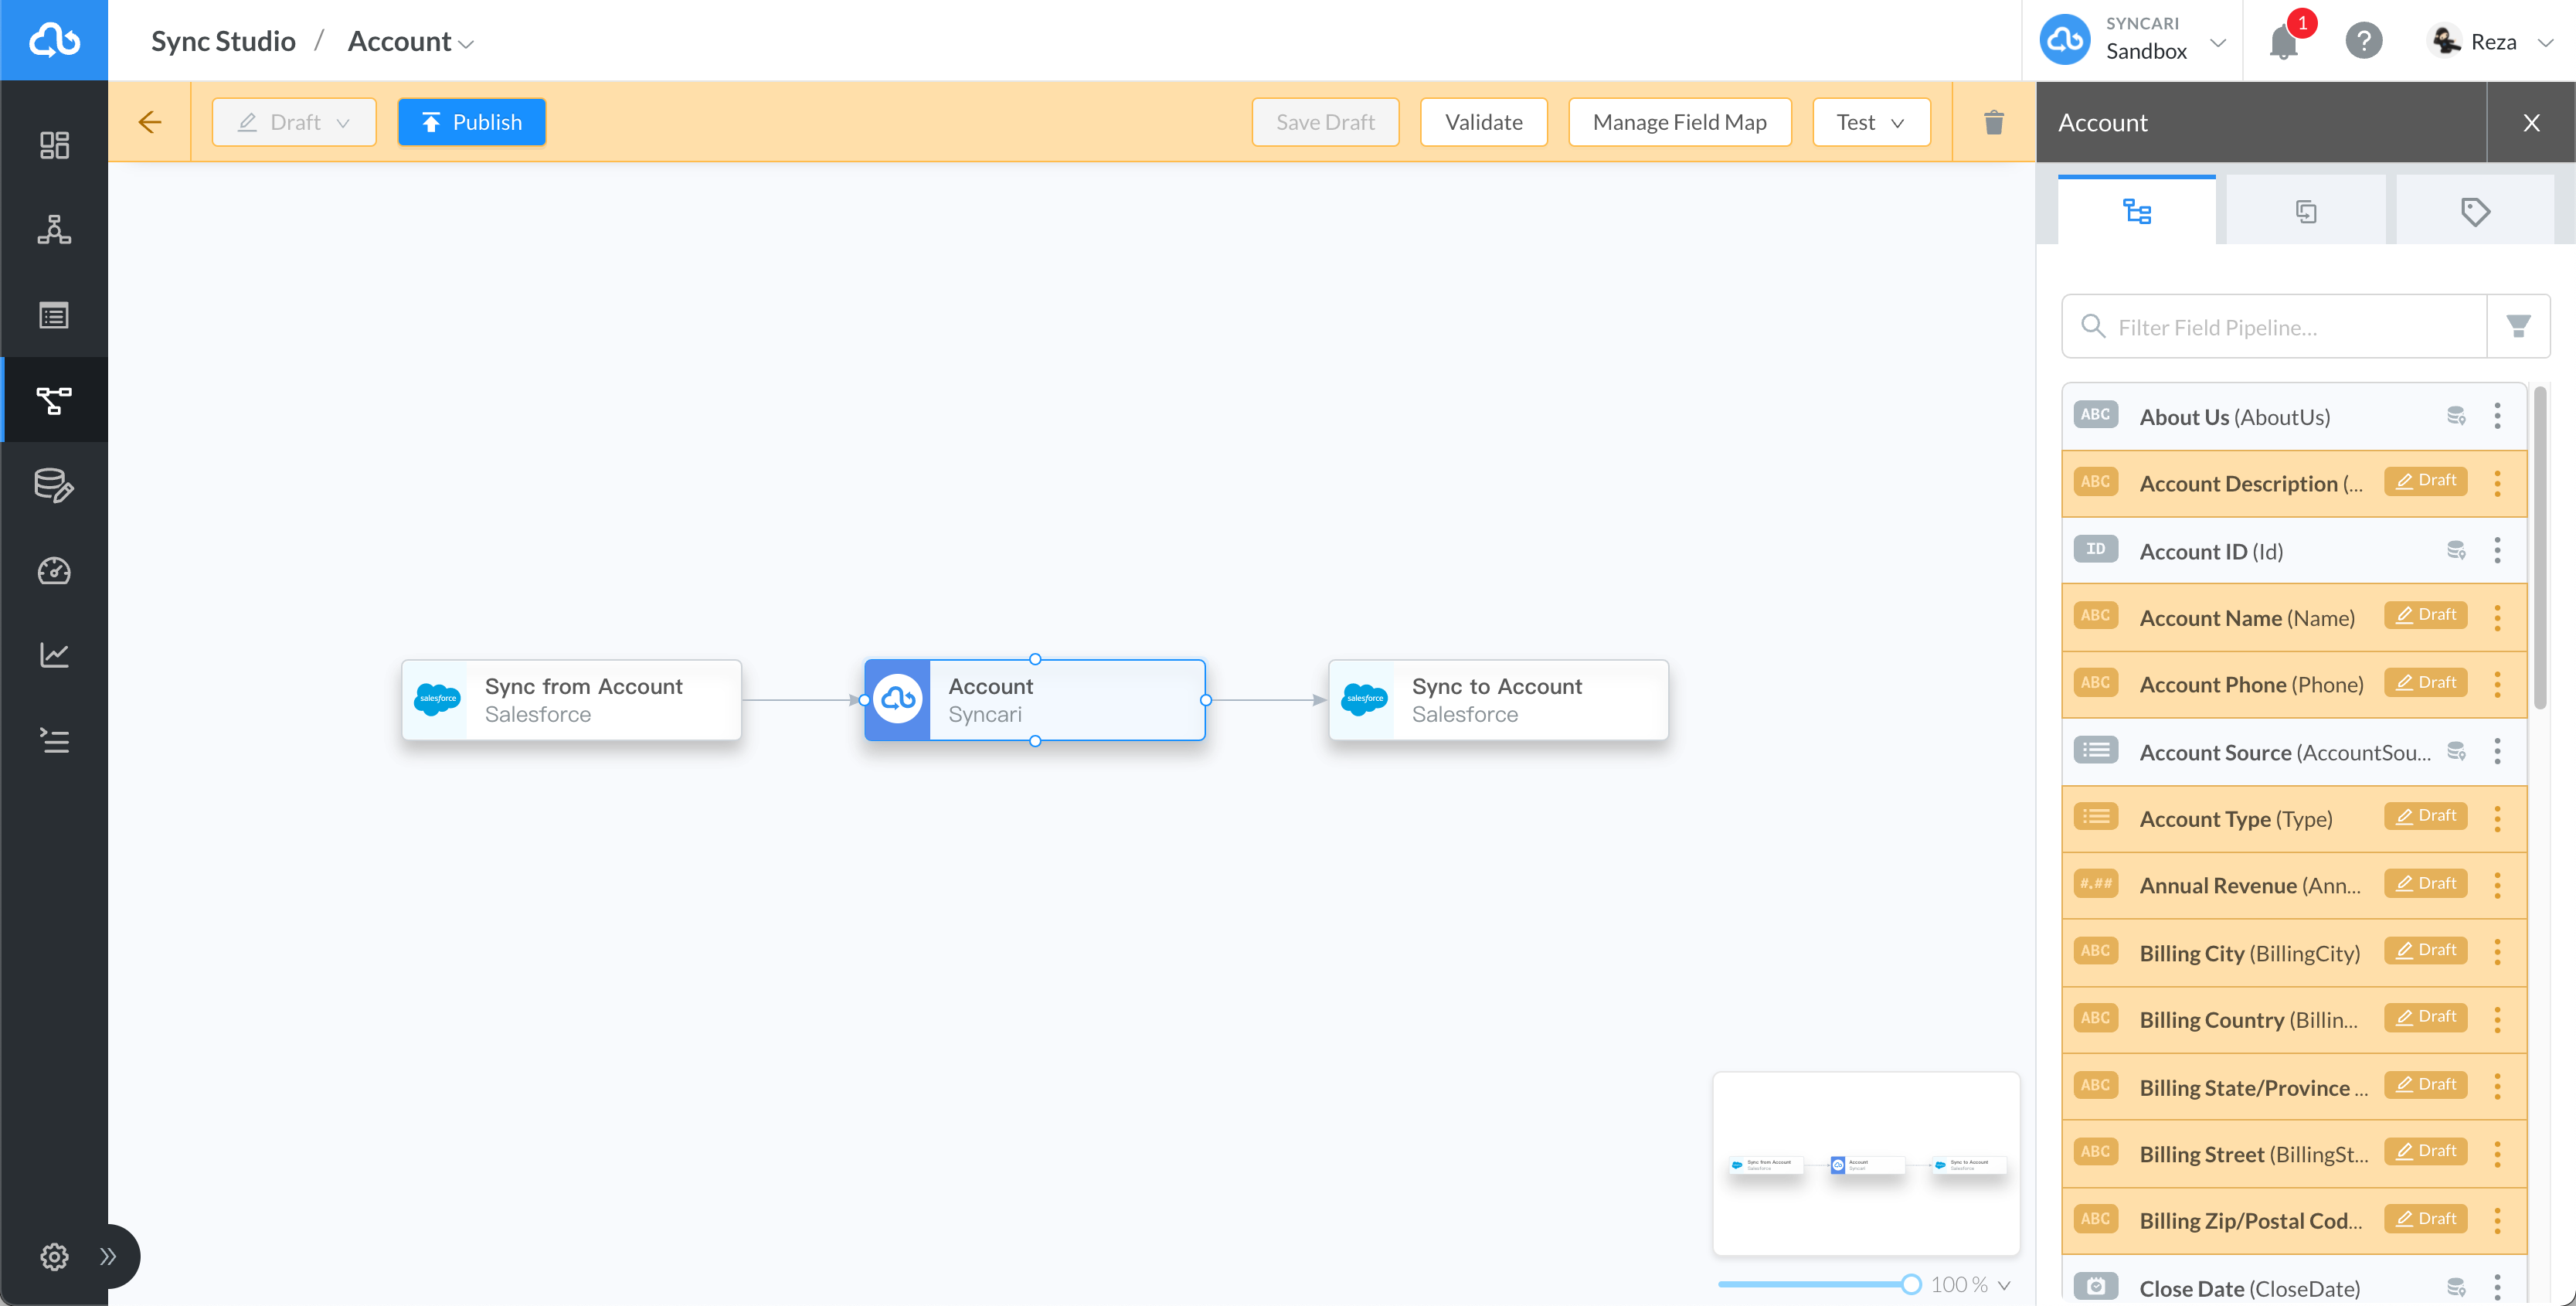The image size is (2576, 1306).
Task: Open the Account Phone field options menu
Action: 2497,684
